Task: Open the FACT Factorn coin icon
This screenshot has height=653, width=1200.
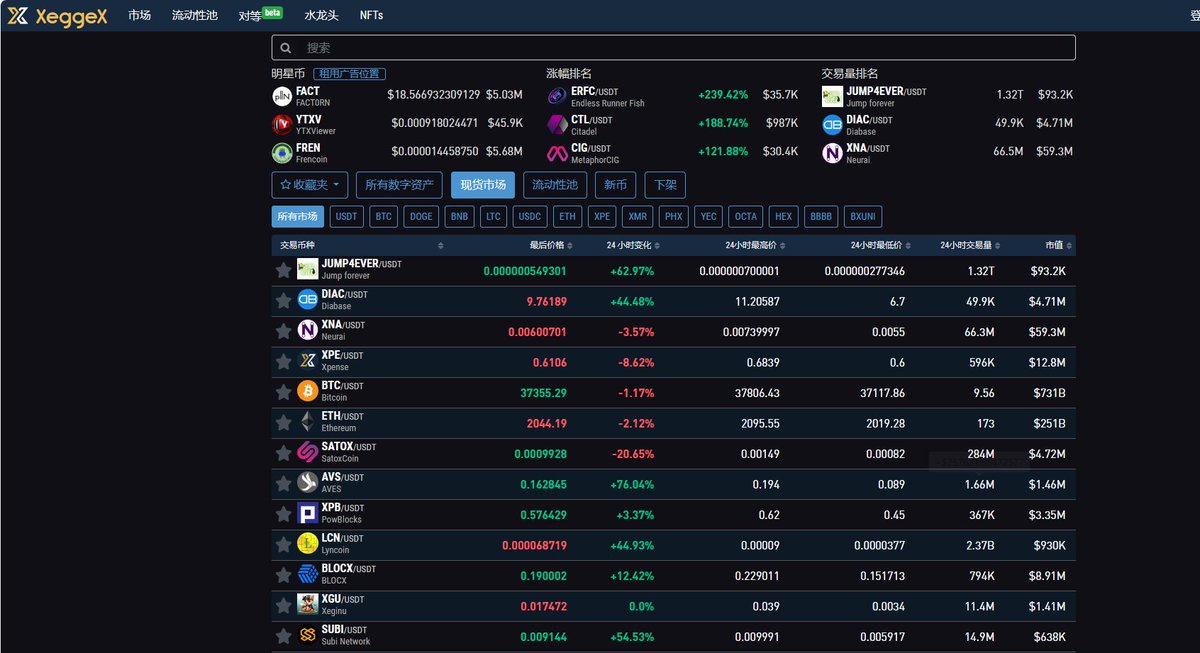Action: click(282, 96)
